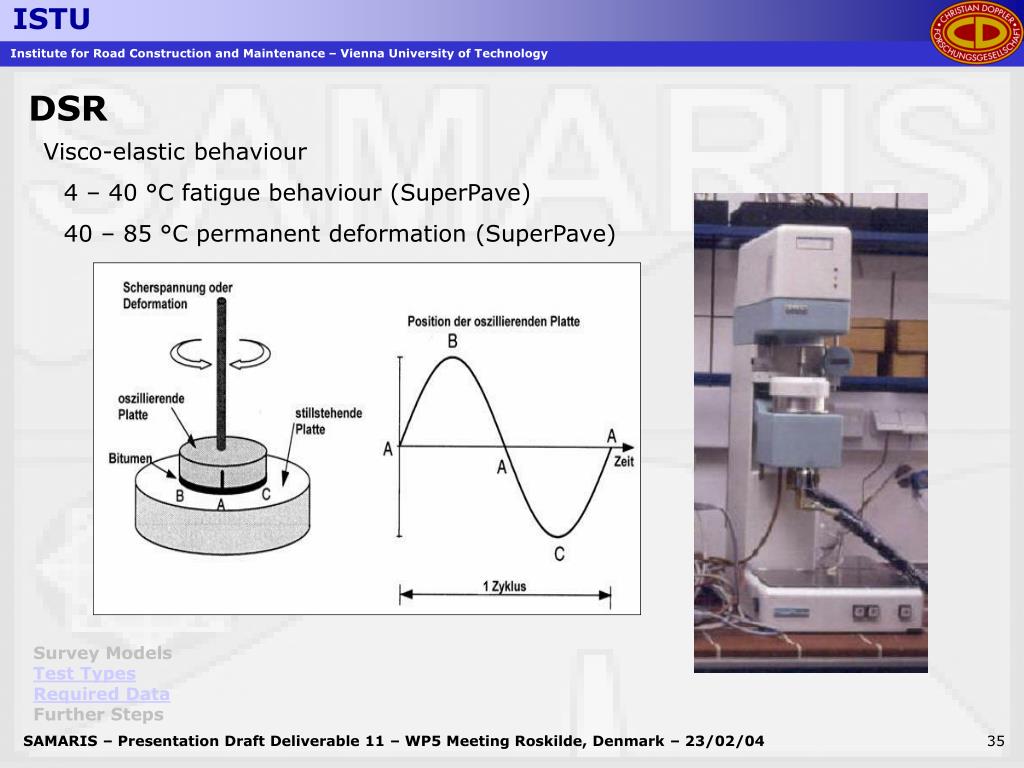Viewport: 1024px width, 768px height.
Task: Click the rotation arrows around the shaft
Action: (220, 353)
